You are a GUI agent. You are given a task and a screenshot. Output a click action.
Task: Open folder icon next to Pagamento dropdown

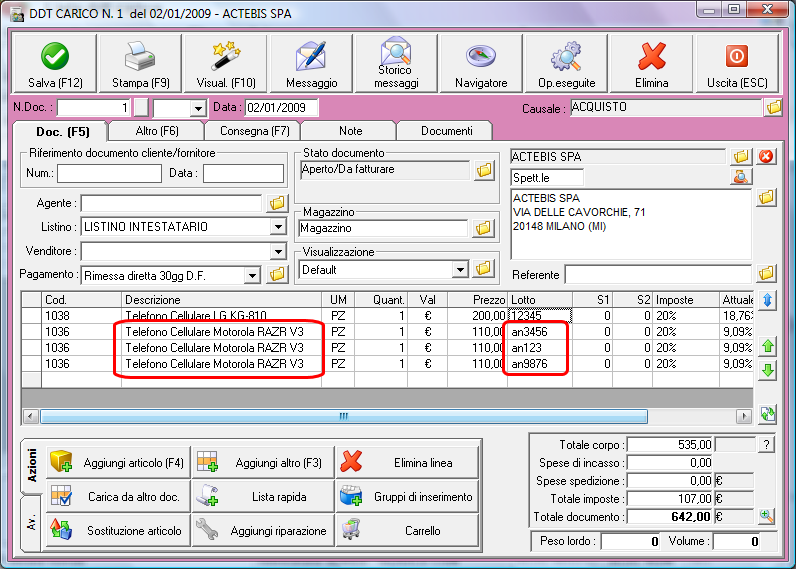pos(277,275)
